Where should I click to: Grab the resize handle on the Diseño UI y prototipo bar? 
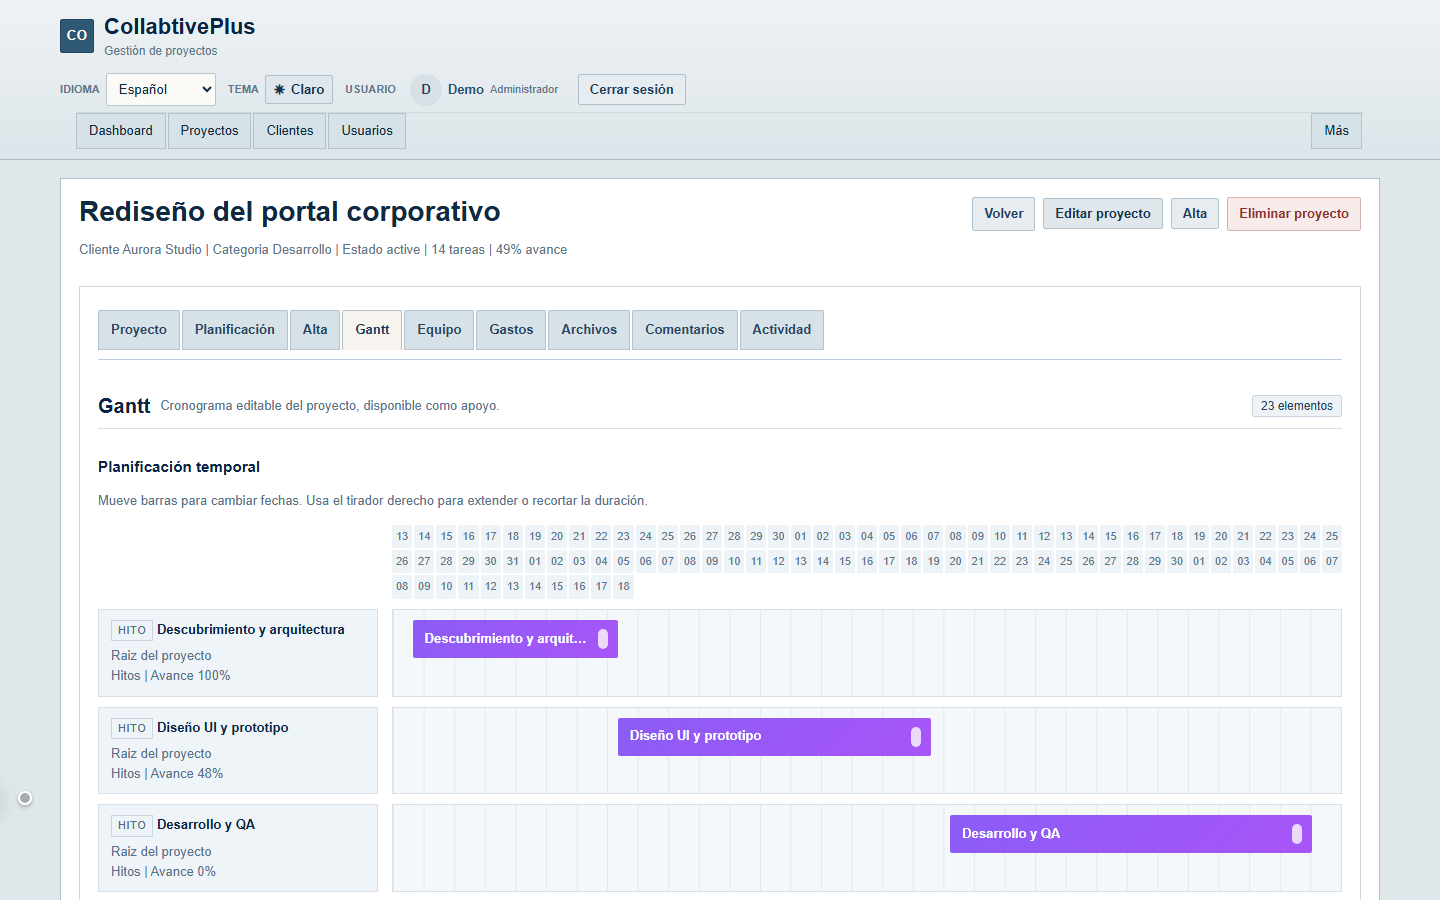916,737
